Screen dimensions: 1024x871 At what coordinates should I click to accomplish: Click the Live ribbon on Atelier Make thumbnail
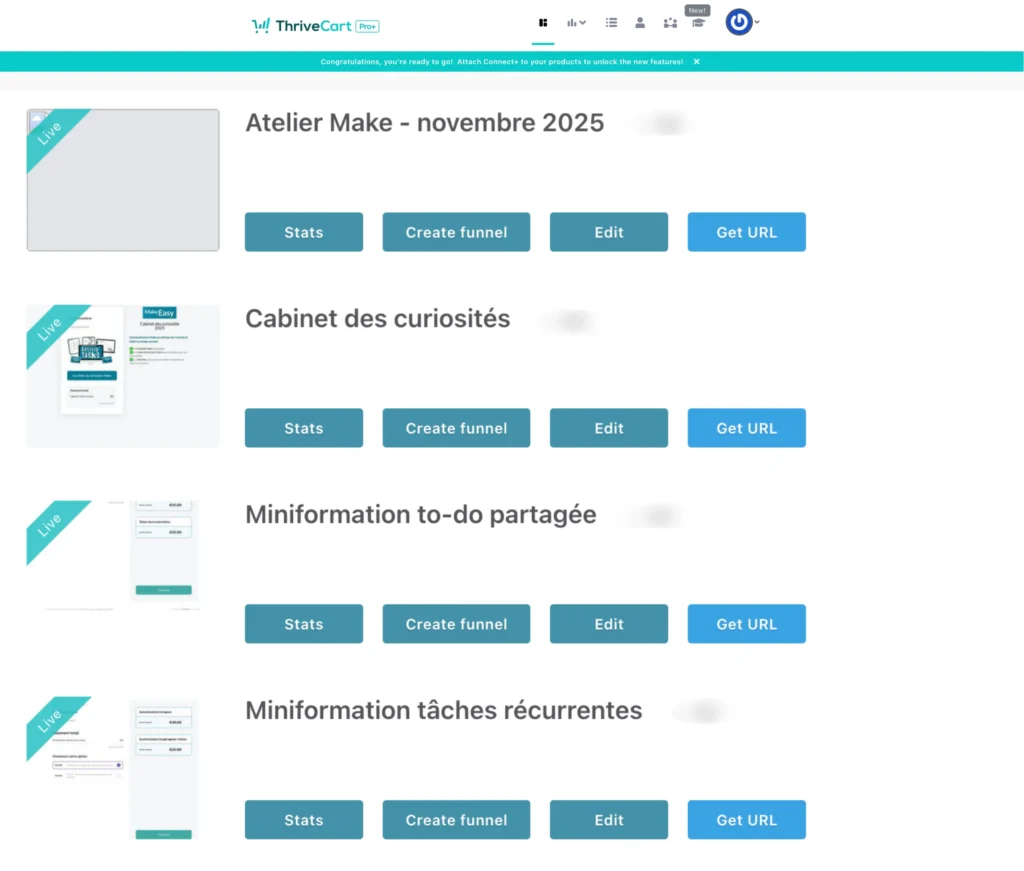pyautogui.click(x=48, y=135)
